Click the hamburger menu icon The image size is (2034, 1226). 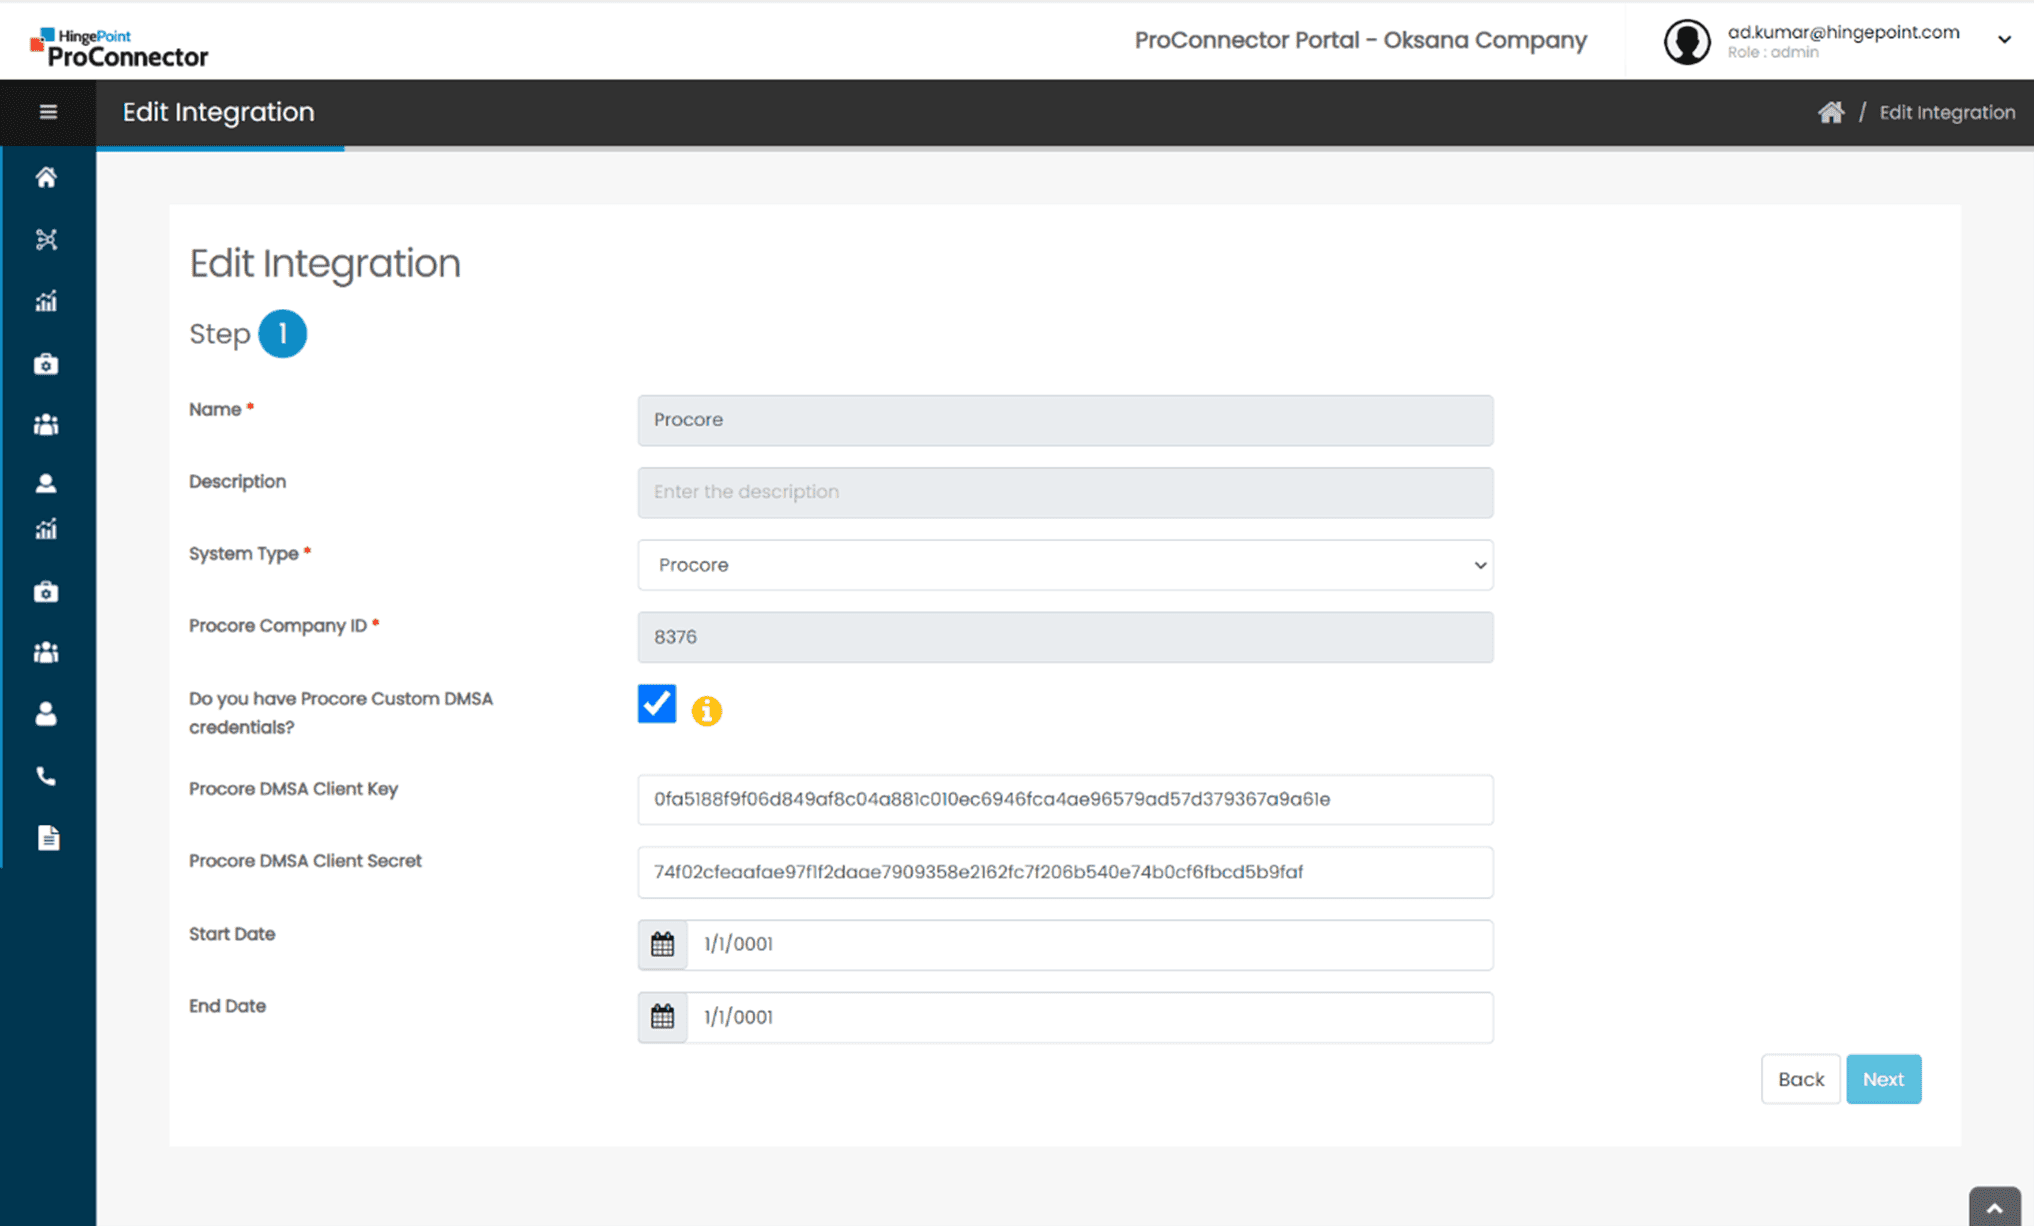tap(47, 112)
